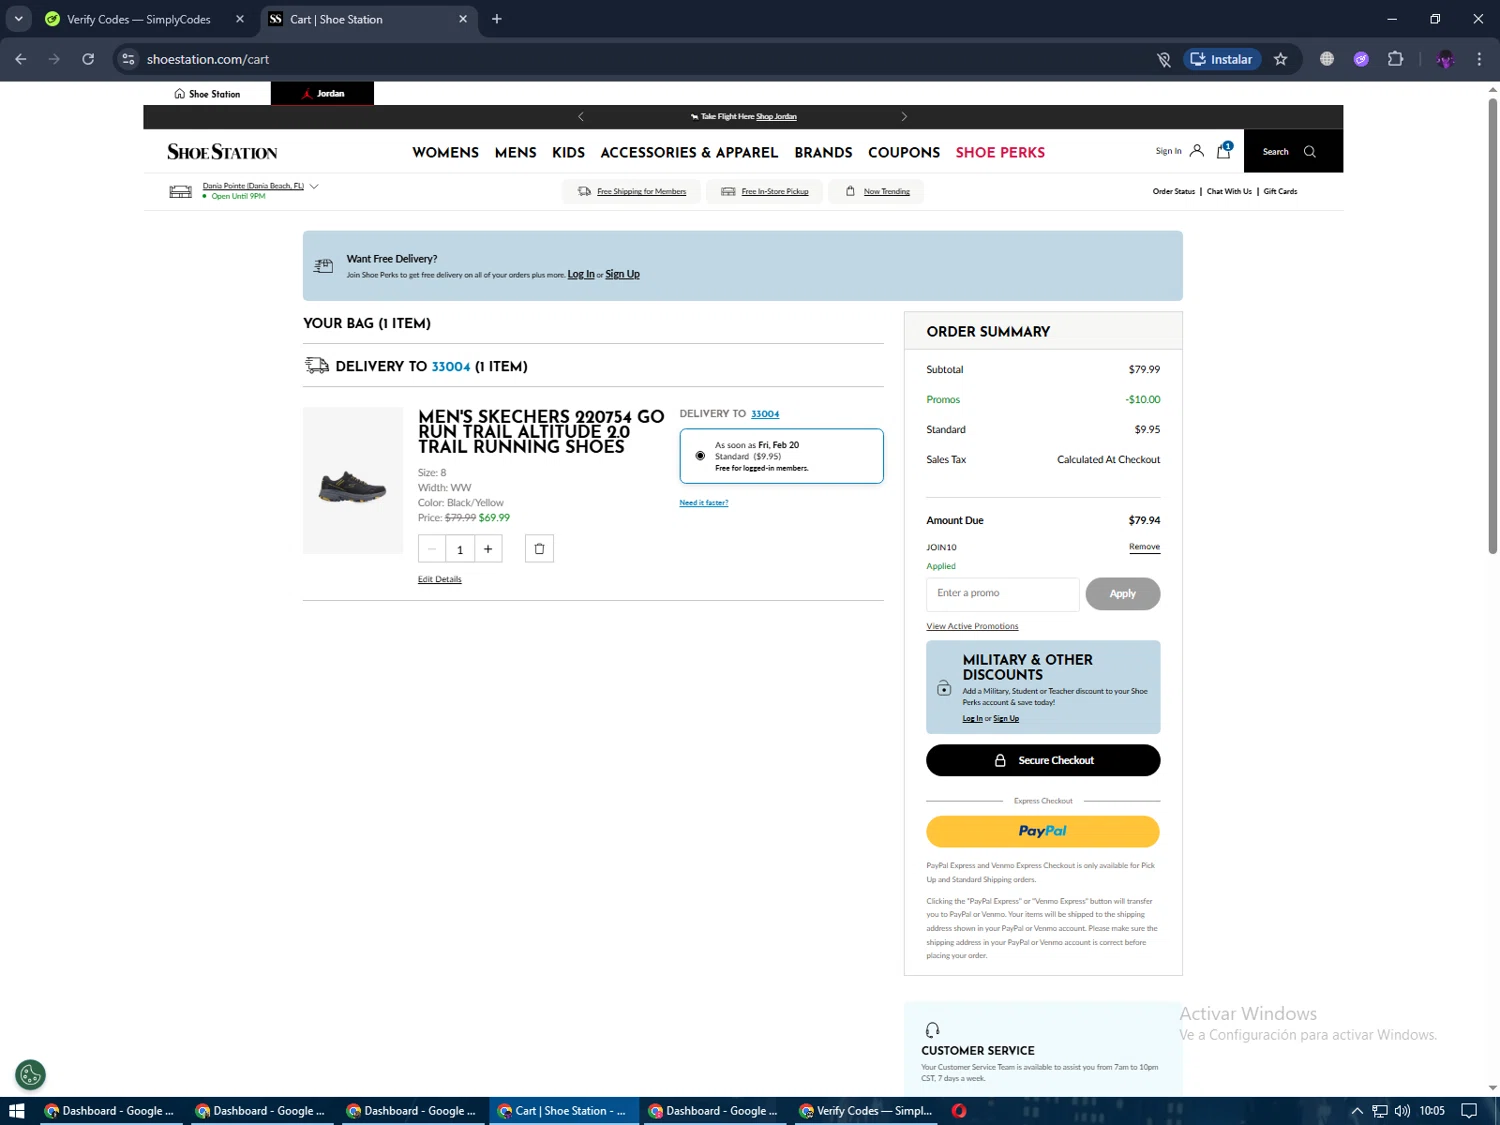Screen dimensions: 1500x1125
Task: Open Verify Codes window in taskbar
Action: coord(867,1111)
